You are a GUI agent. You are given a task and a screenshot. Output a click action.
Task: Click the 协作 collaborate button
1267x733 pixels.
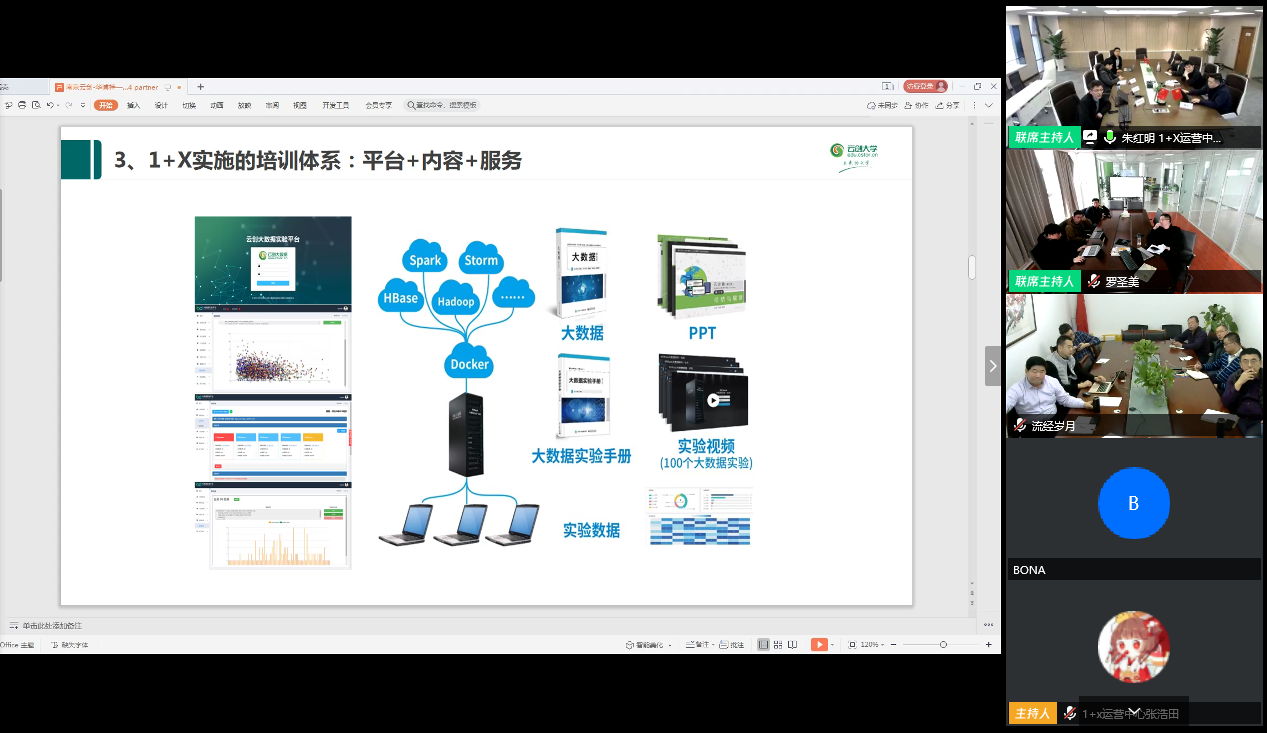[x=917, y=105]
